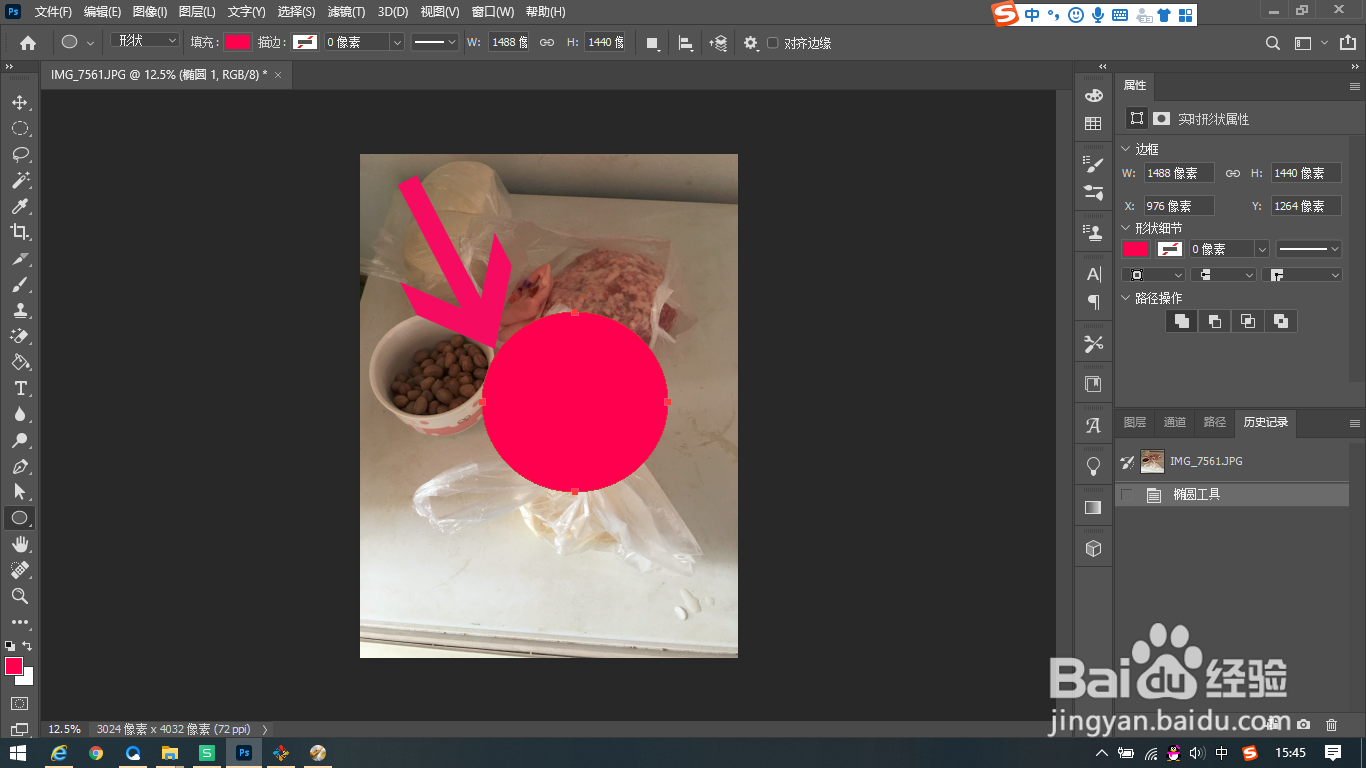Open the search magnifier in options bar
This screenshot has height=768, width=1366.
pos(1273,43)
